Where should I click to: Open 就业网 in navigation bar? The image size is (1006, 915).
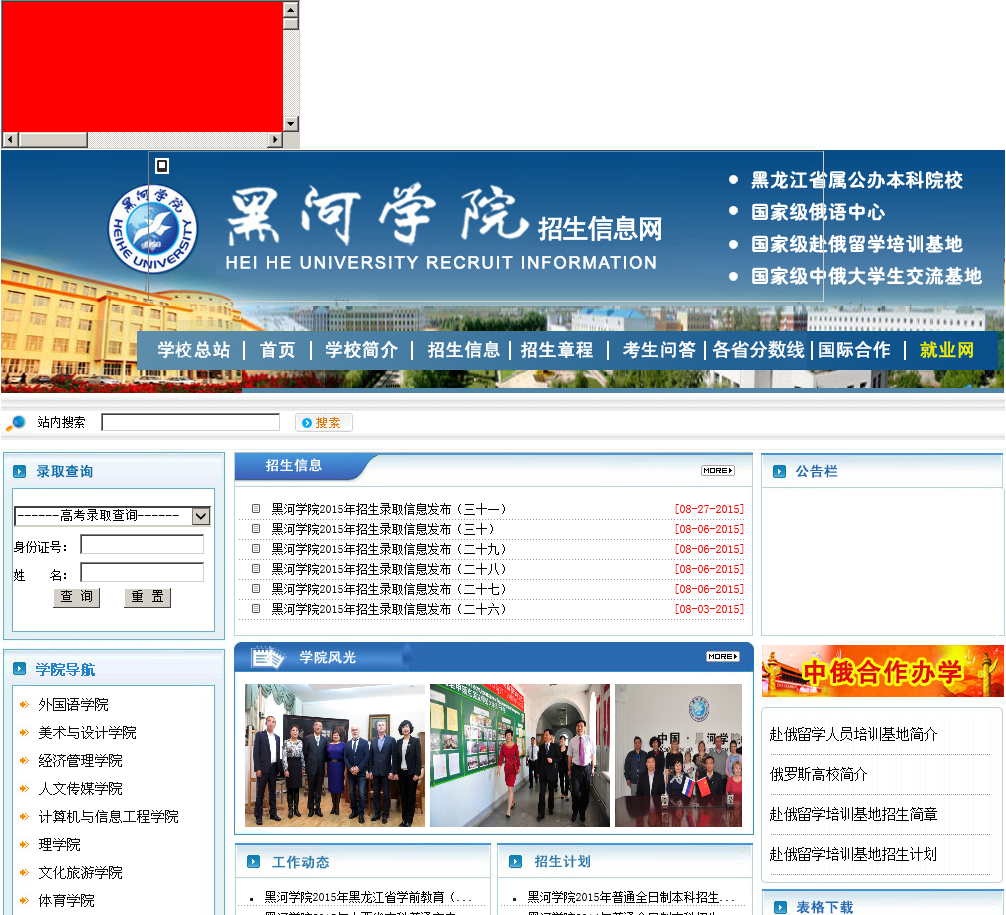tap(946, 350)
